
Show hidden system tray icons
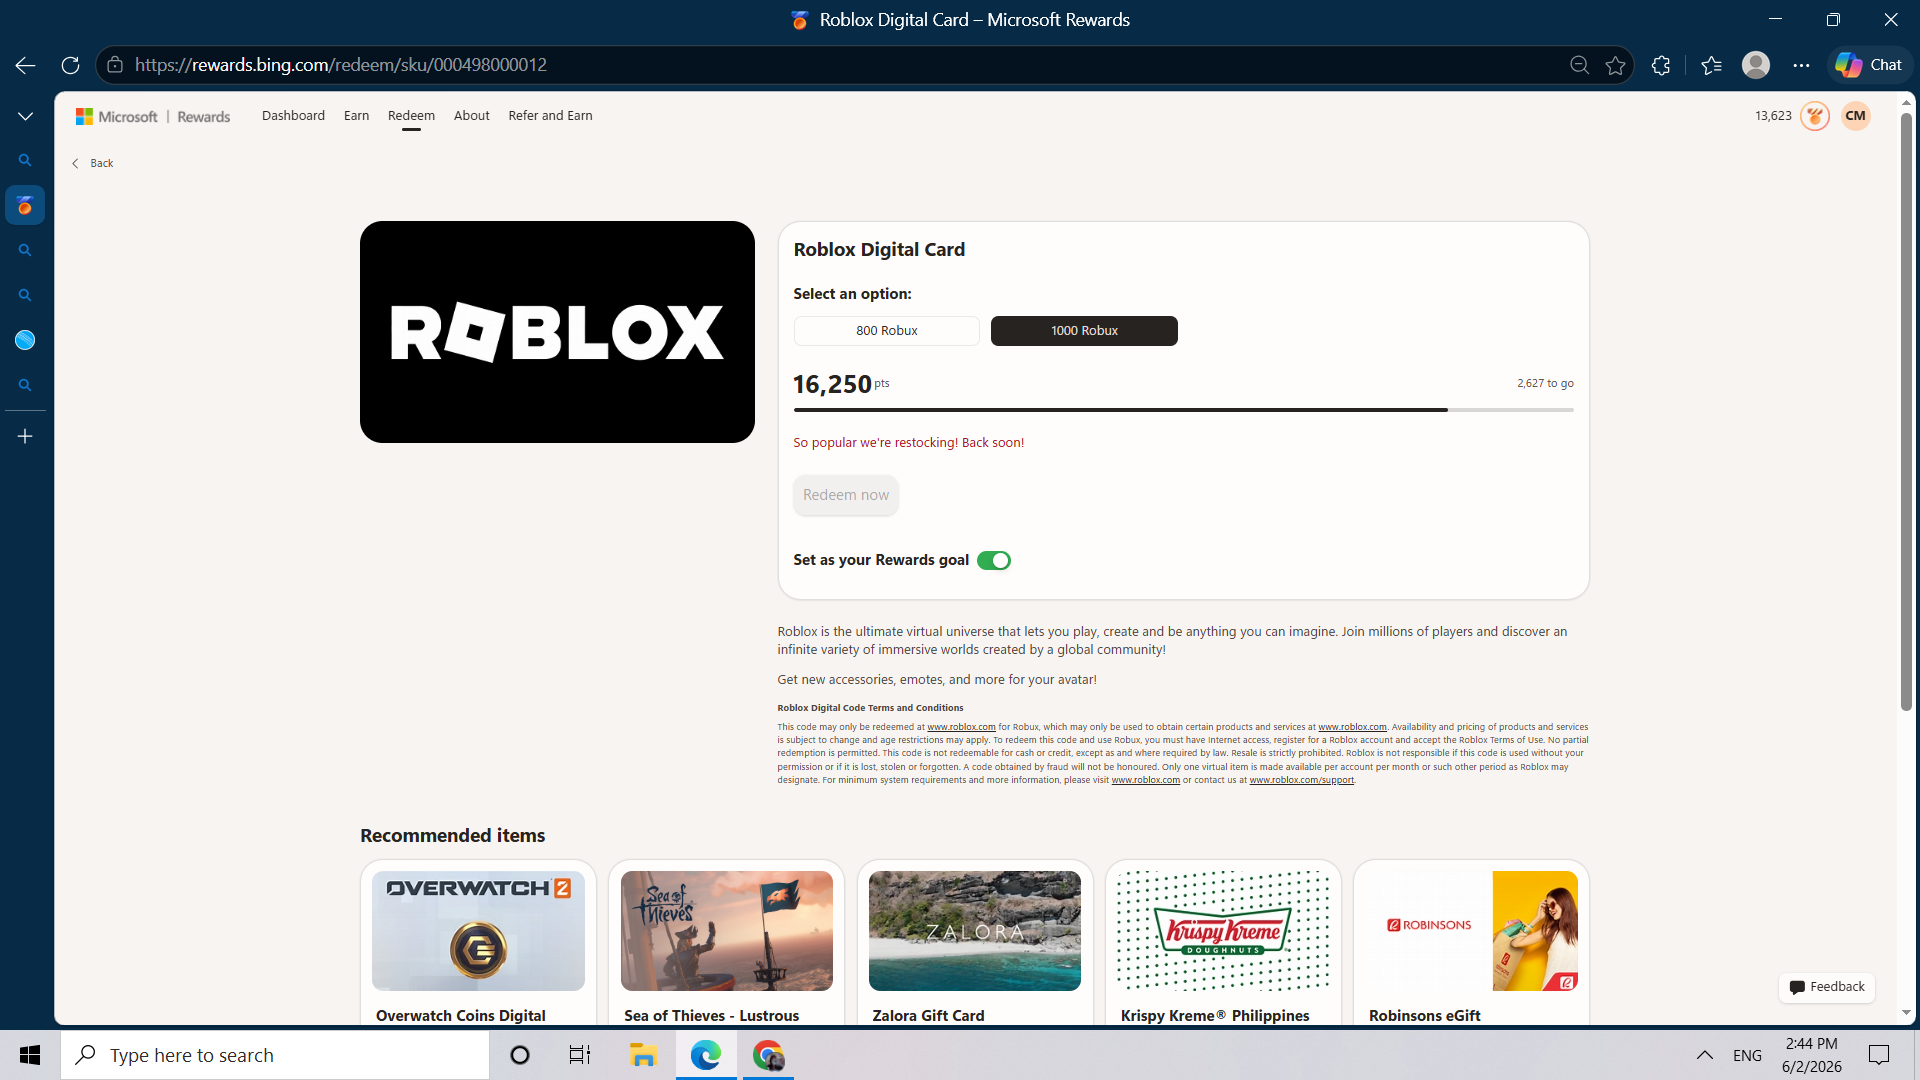1705,1055
